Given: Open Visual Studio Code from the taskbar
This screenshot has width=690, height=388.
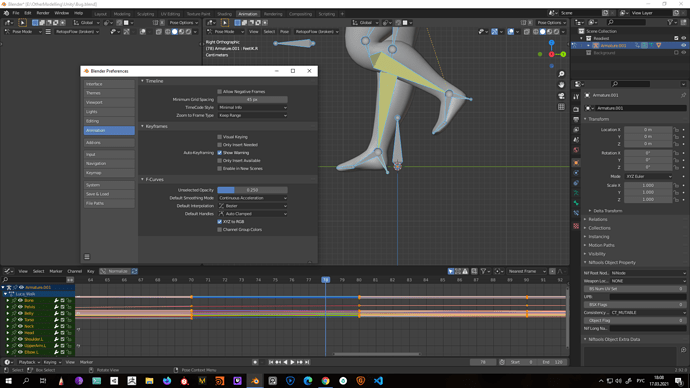Looking at the screenshot, I should [378, 381].
